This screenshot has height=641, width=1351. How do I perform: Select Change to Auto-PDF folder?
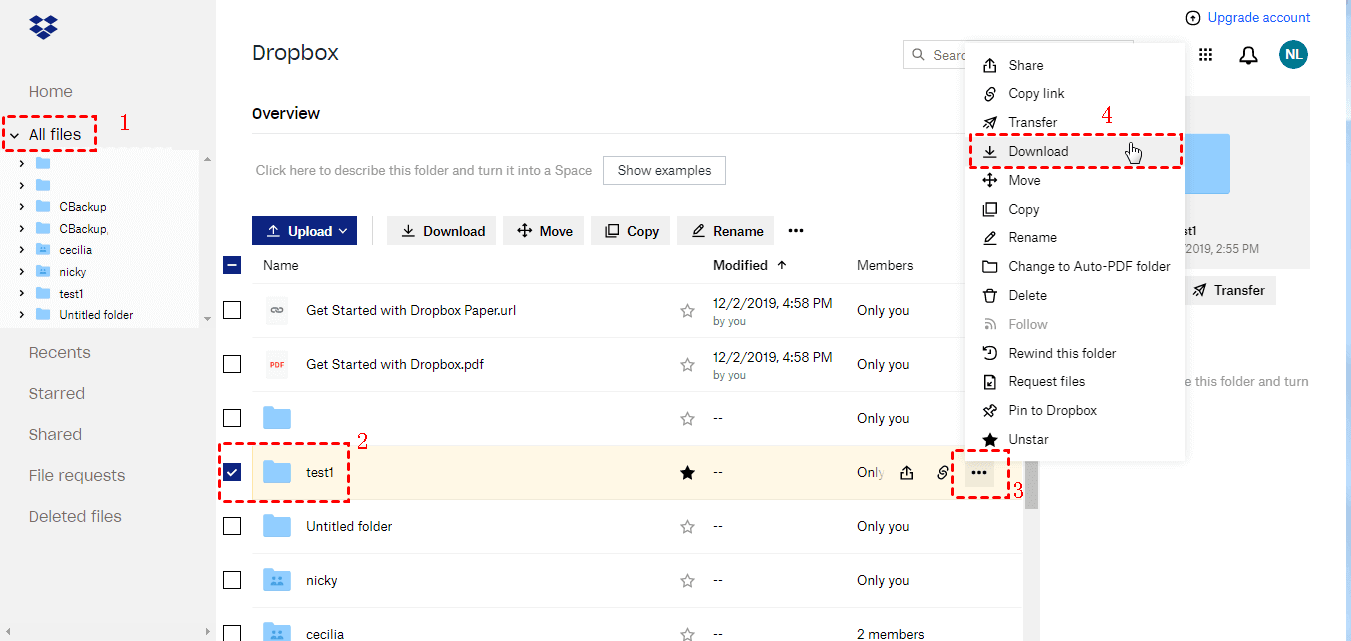[1075, 266]
